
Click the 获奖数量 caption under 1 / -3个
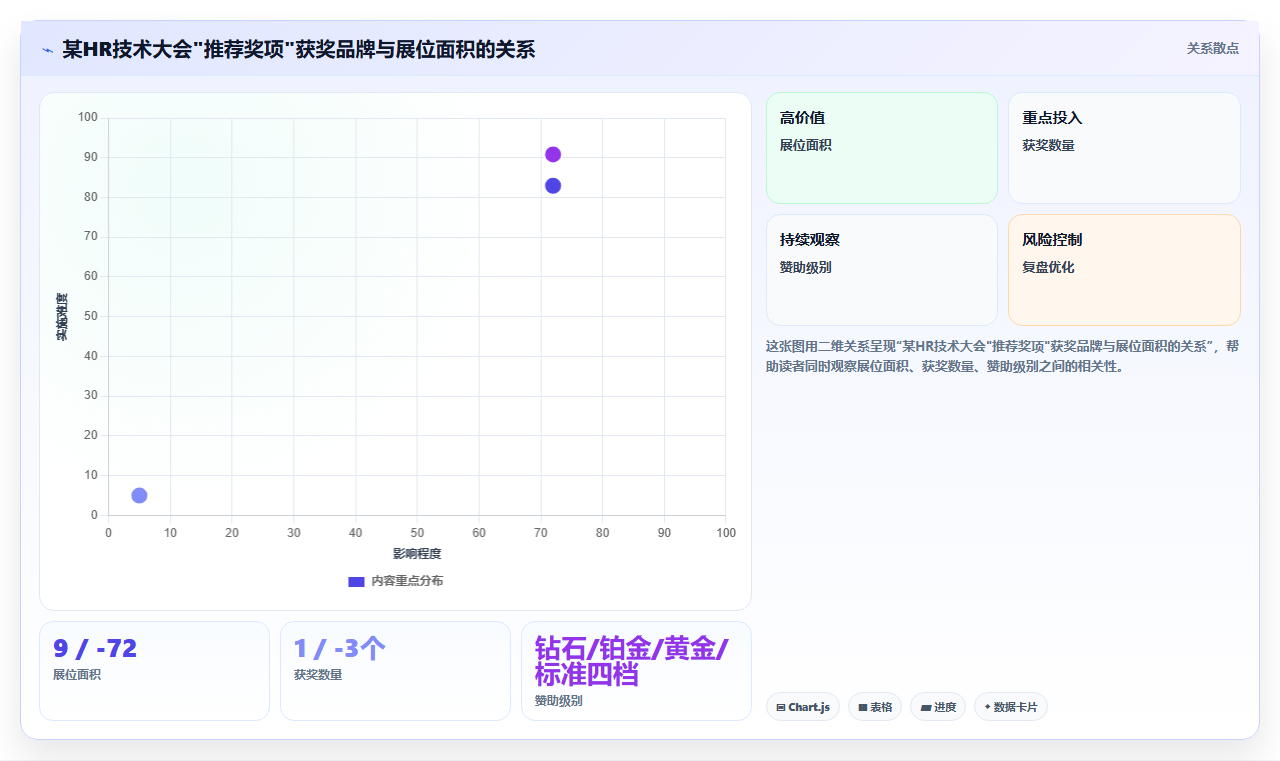318,675
